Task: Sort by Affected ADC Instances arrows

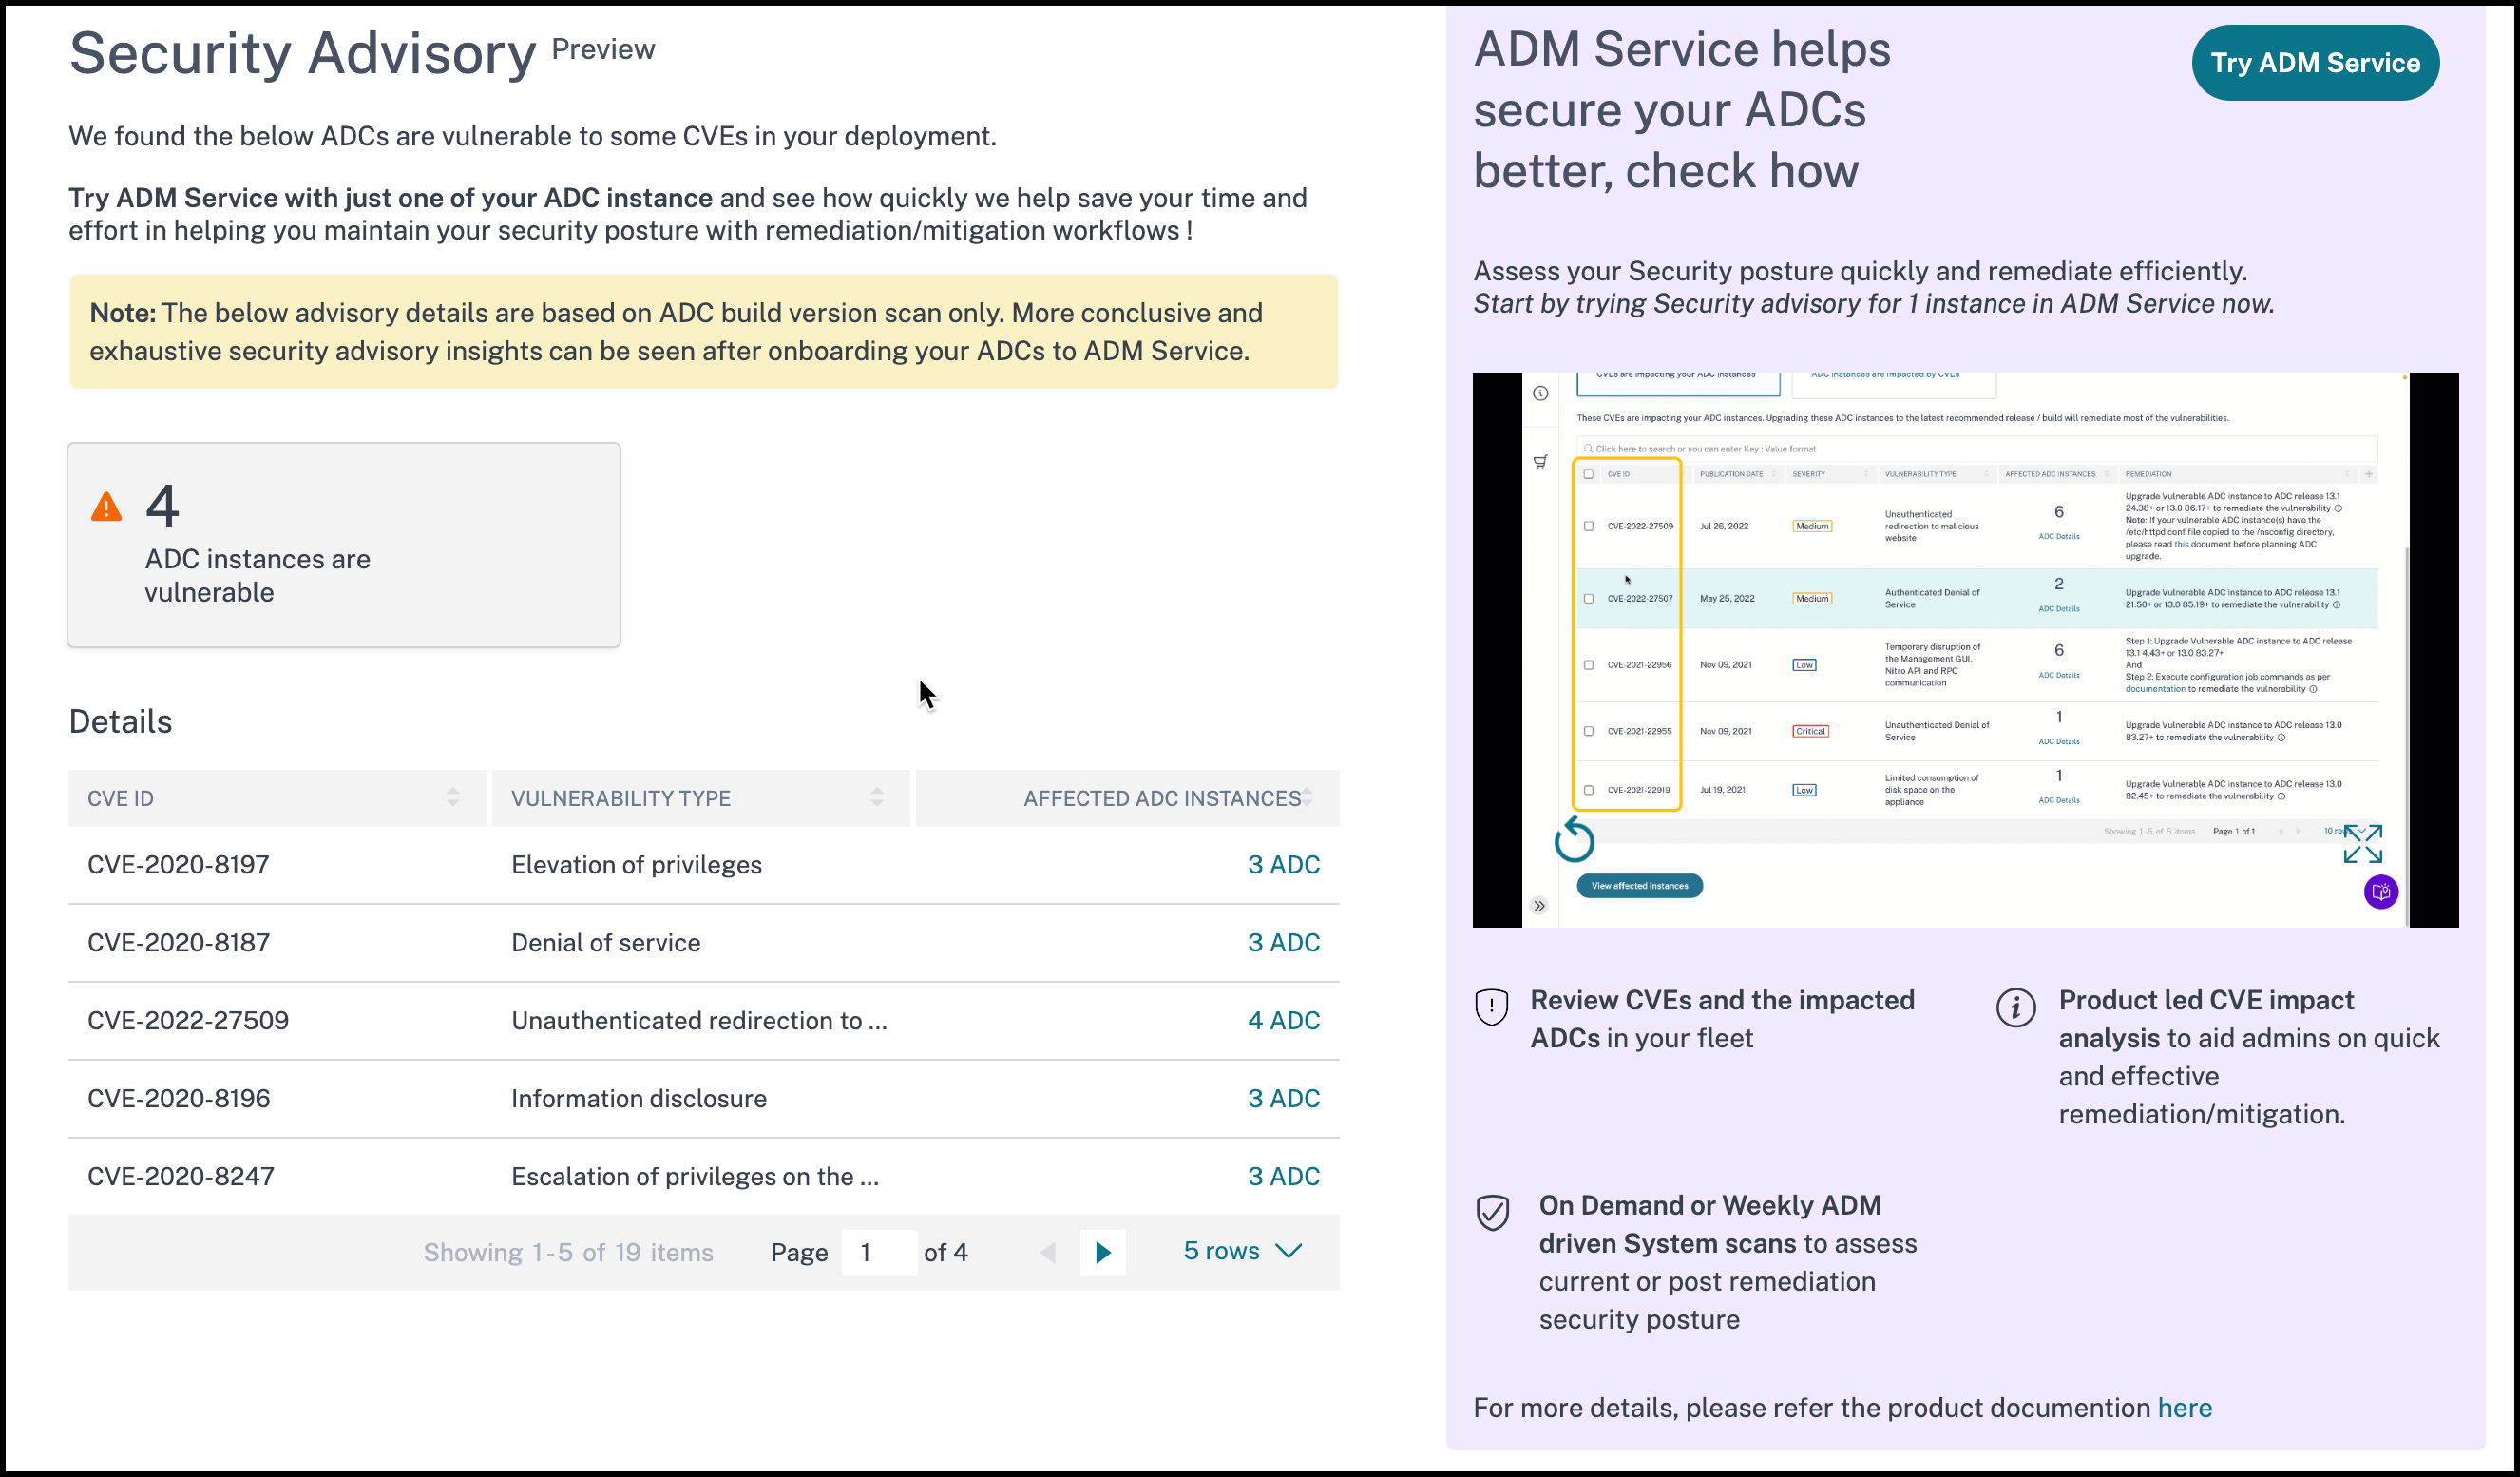Action: 1307,797
